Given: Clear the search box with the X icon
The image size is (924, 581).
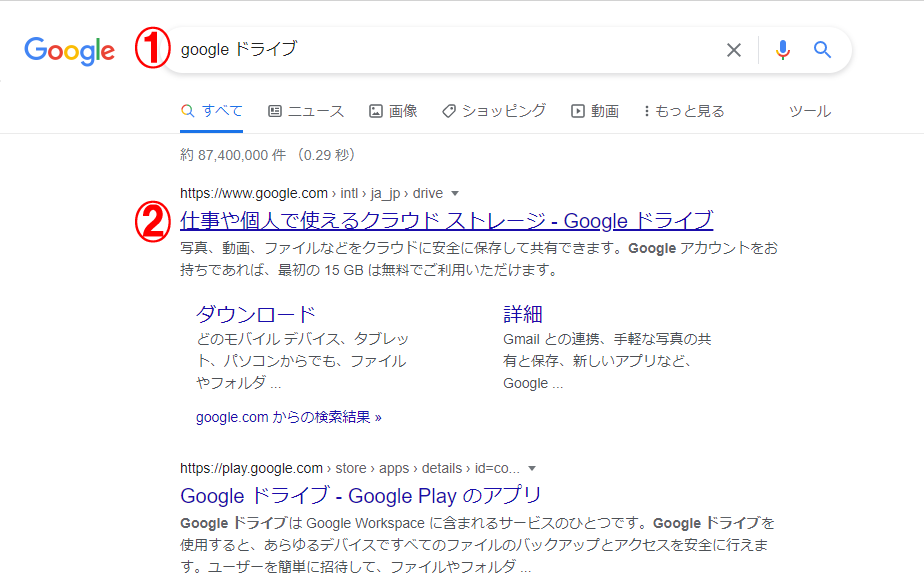Looking at the screenshot, I should (734, 50).
